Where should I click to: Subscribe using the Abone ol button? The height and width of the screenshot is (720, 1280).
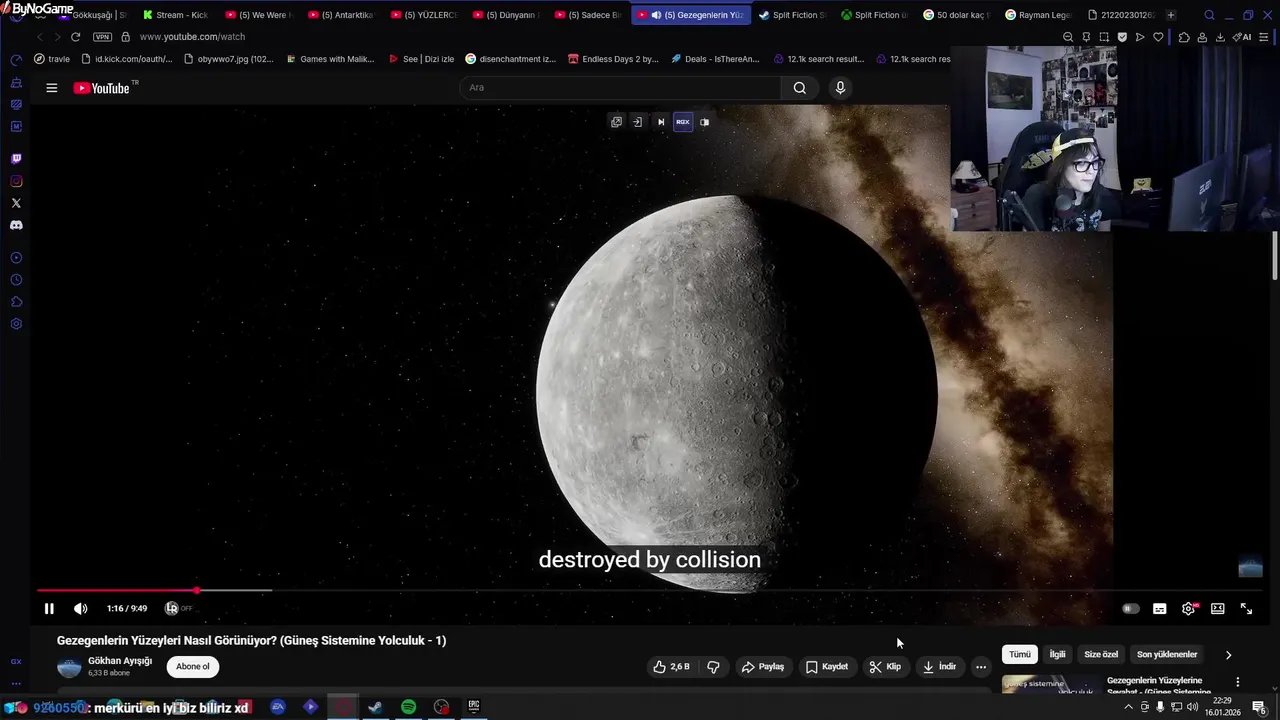click(x=193, y=666)
